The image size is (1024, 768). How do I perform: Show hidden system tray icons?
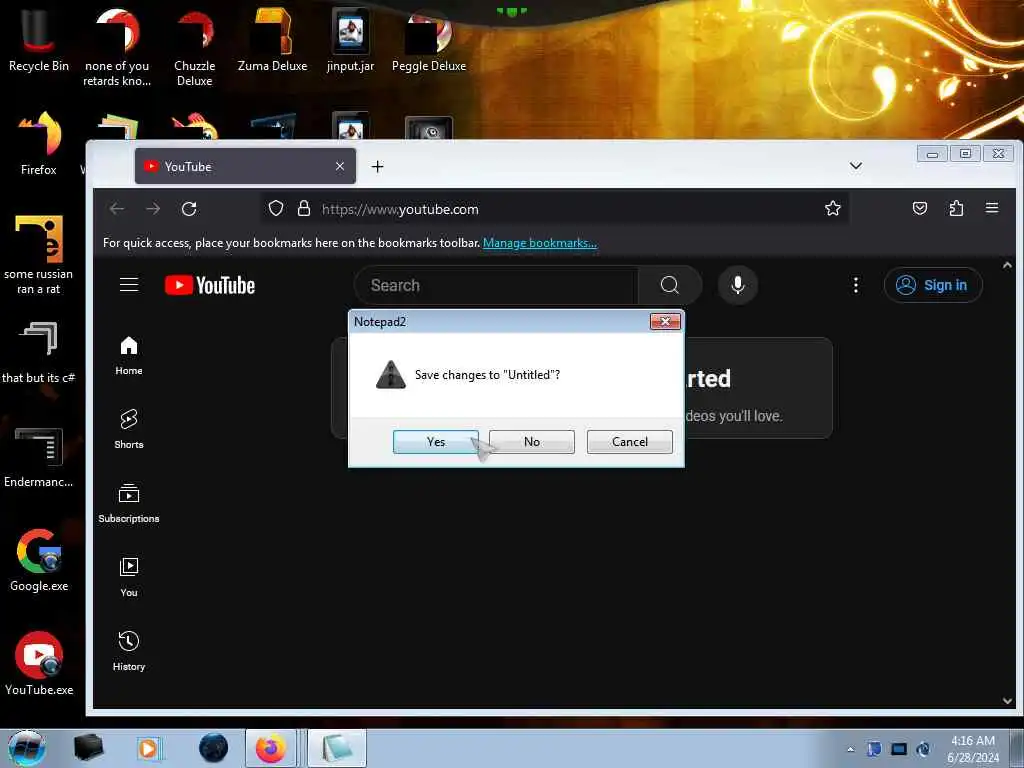pos(850,749)
